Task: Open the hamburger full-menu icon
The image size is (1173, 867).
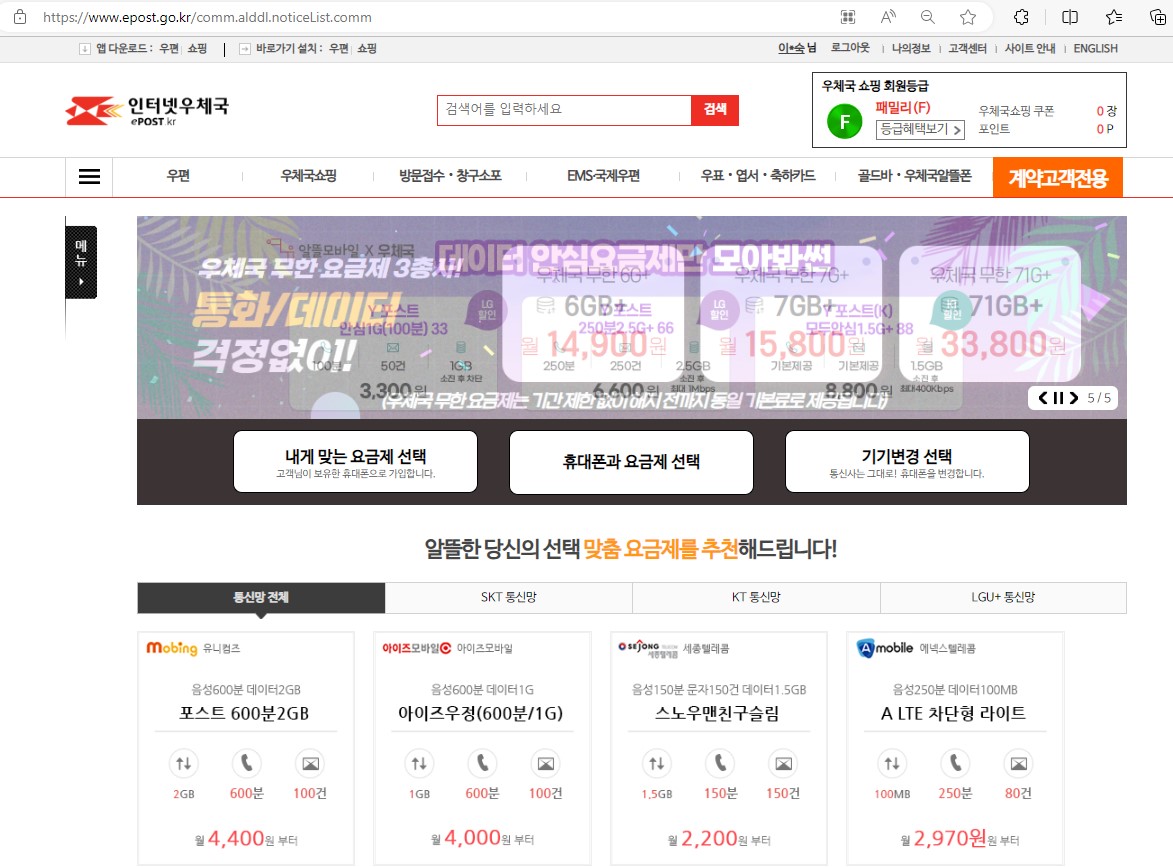Action: tap(89, 177)
